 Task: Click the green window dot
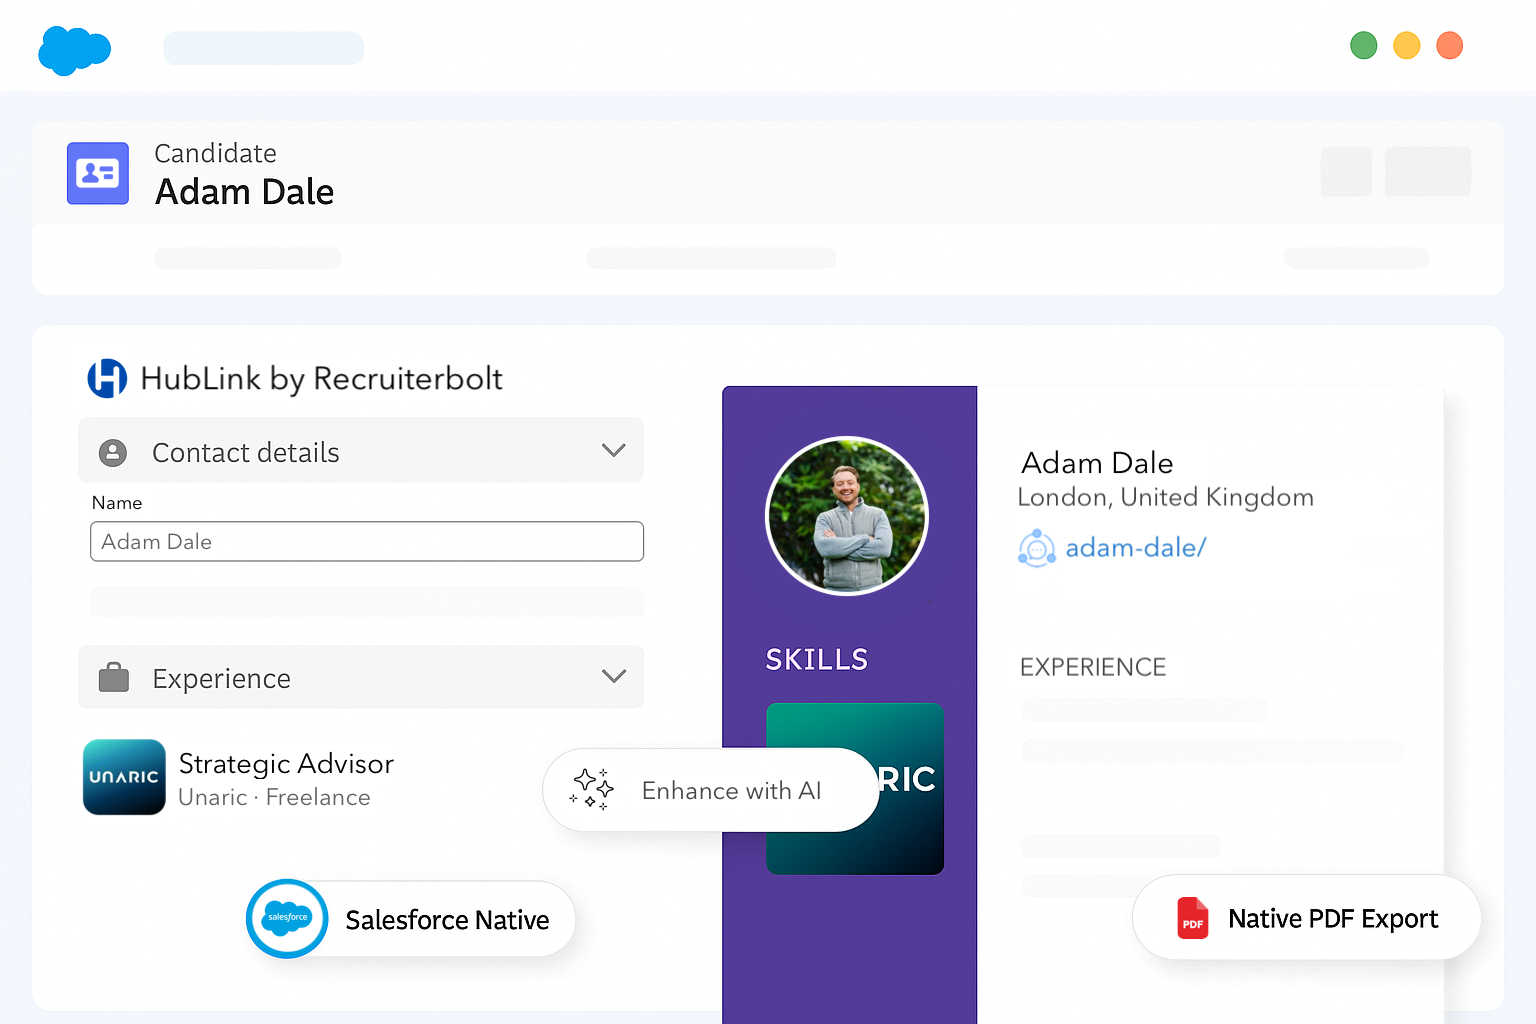pyautogui.click(x=1364, y=45)
